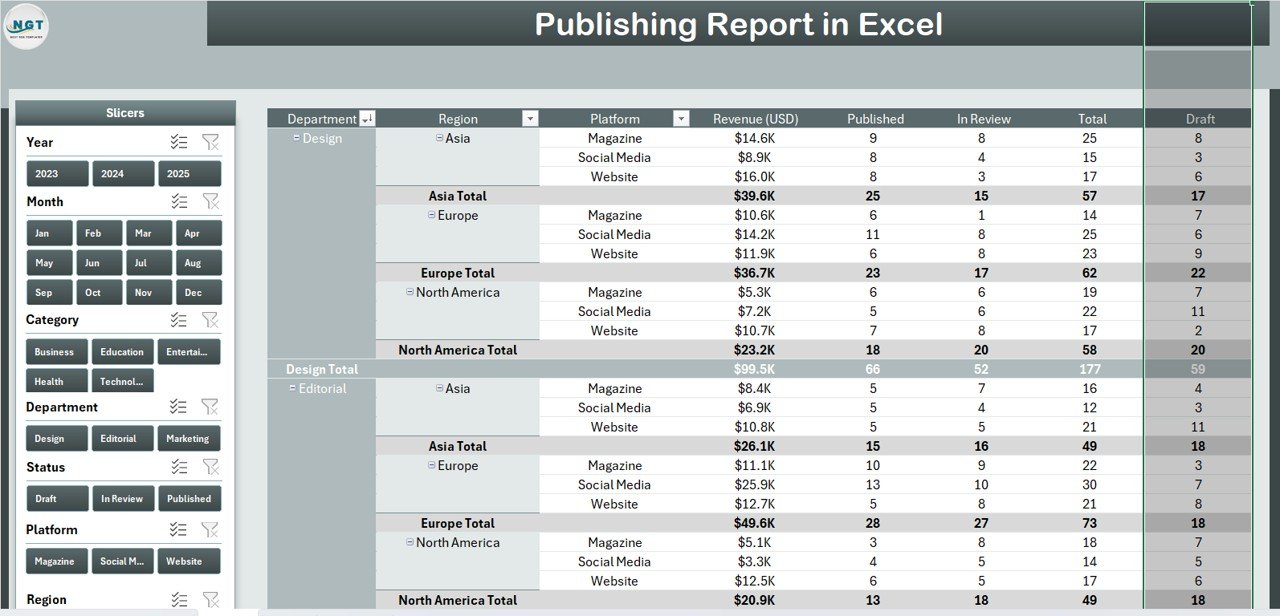Select Apr in the Month slicer
The width and height of the screenshot is (1280, 616).
199,233
